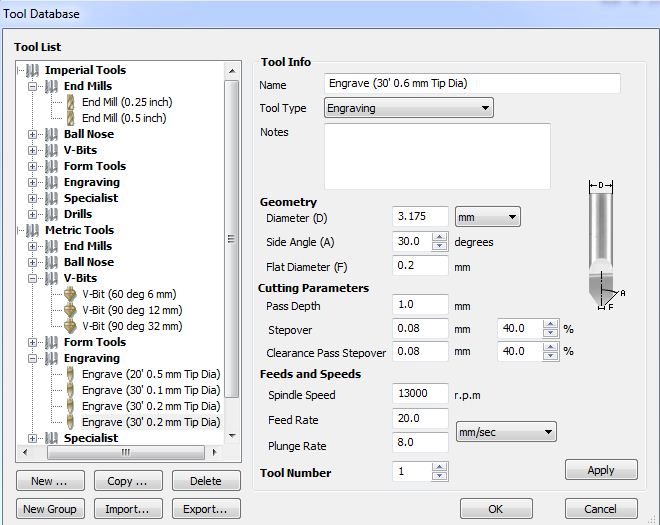The height and width of the screenshot is (525, 660).
Task: Click the V-Bit (90 deg 12 mm) icon
Action: click(70, 310)
